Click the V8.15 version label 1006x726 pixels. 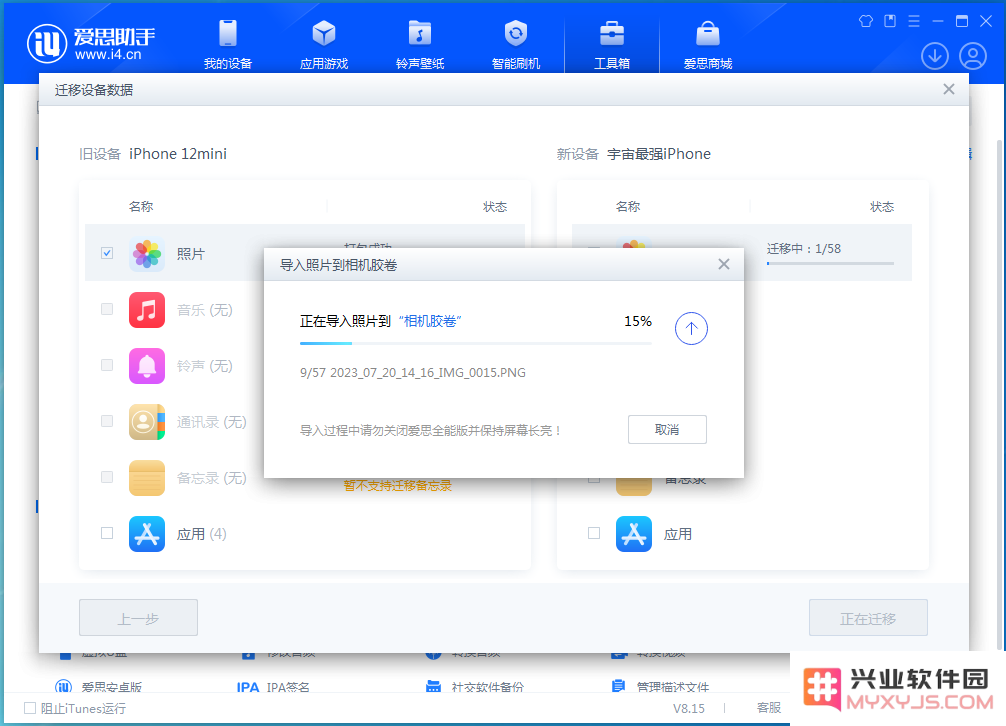point(688,708)
